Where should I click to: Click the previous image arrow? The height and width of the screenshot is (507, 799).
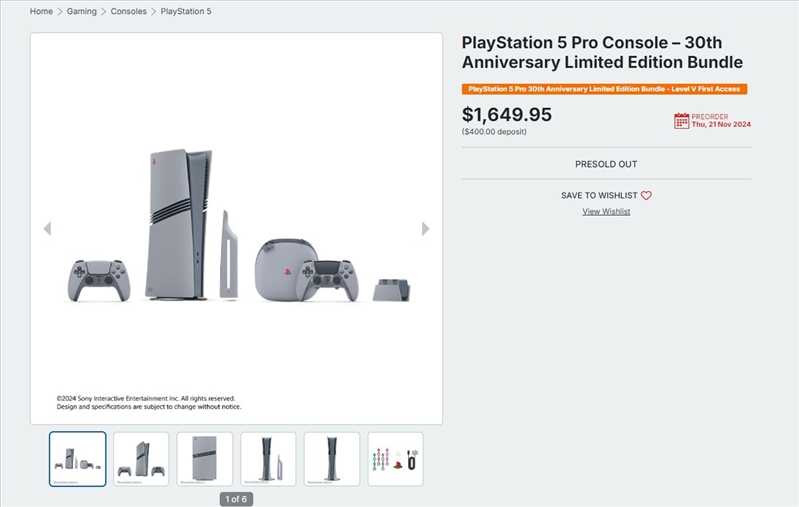click(x=47, y=229)
